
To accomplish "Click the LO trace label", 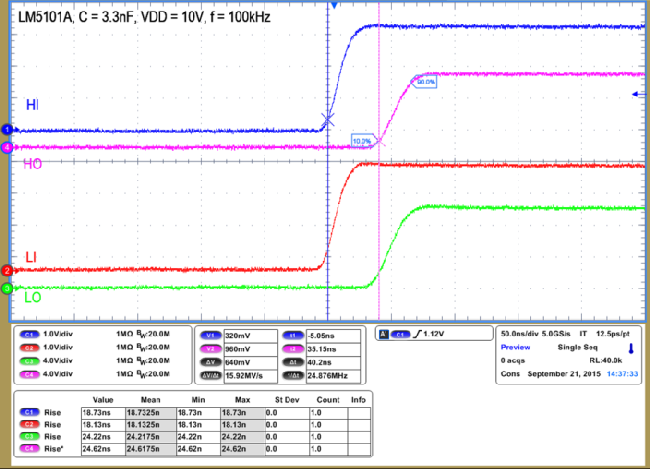I will click(32, 297).
